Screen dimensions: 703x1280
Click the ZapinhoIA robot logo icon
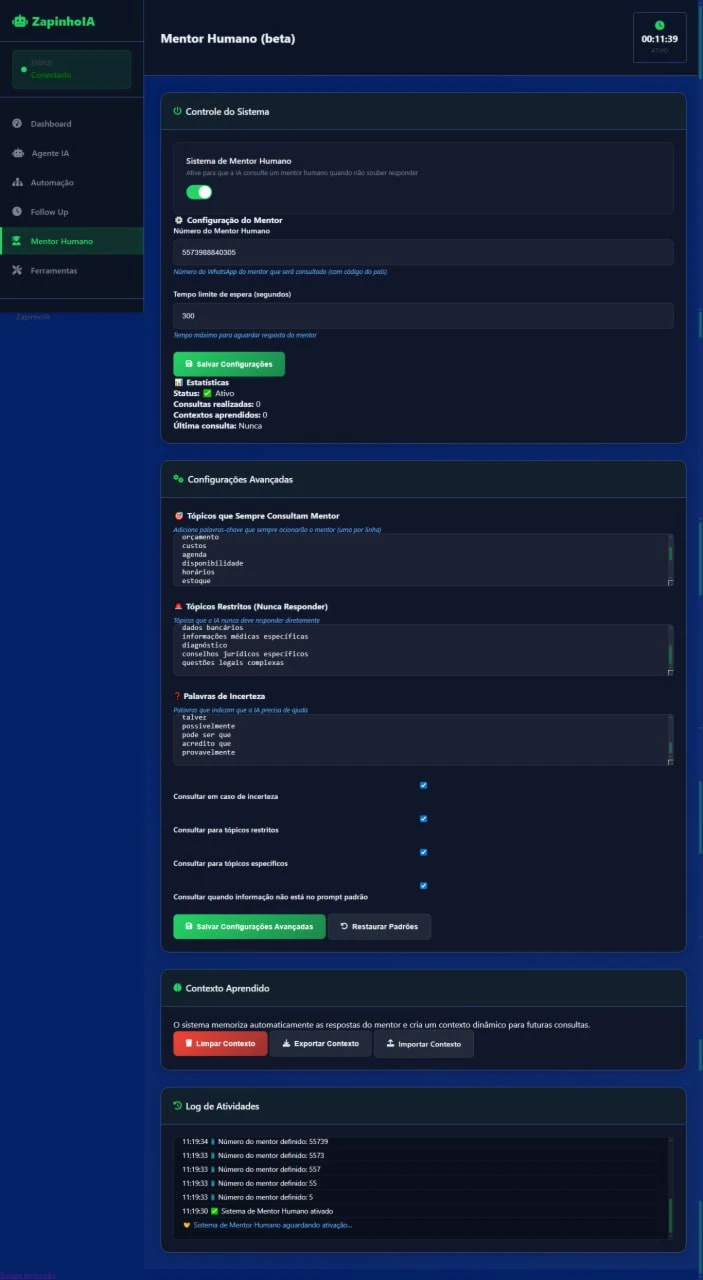coord(19,21)
